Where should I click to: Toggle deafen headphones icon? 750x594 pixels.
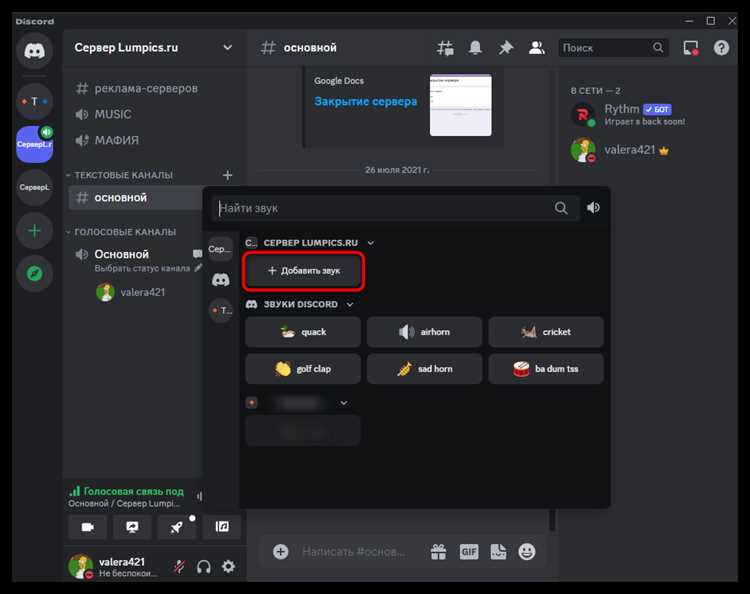204,567
